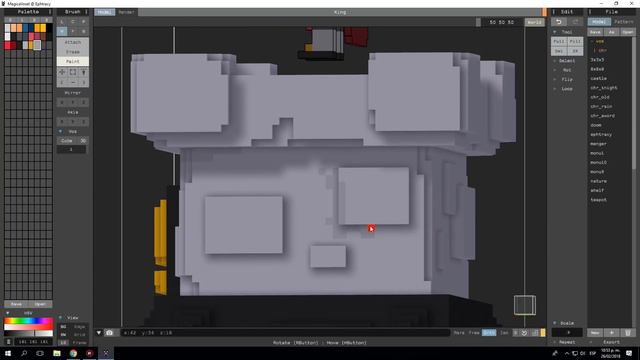Click the trash icon below file list
The width and height of the screenshot is (640, 360).
point(628,333)
